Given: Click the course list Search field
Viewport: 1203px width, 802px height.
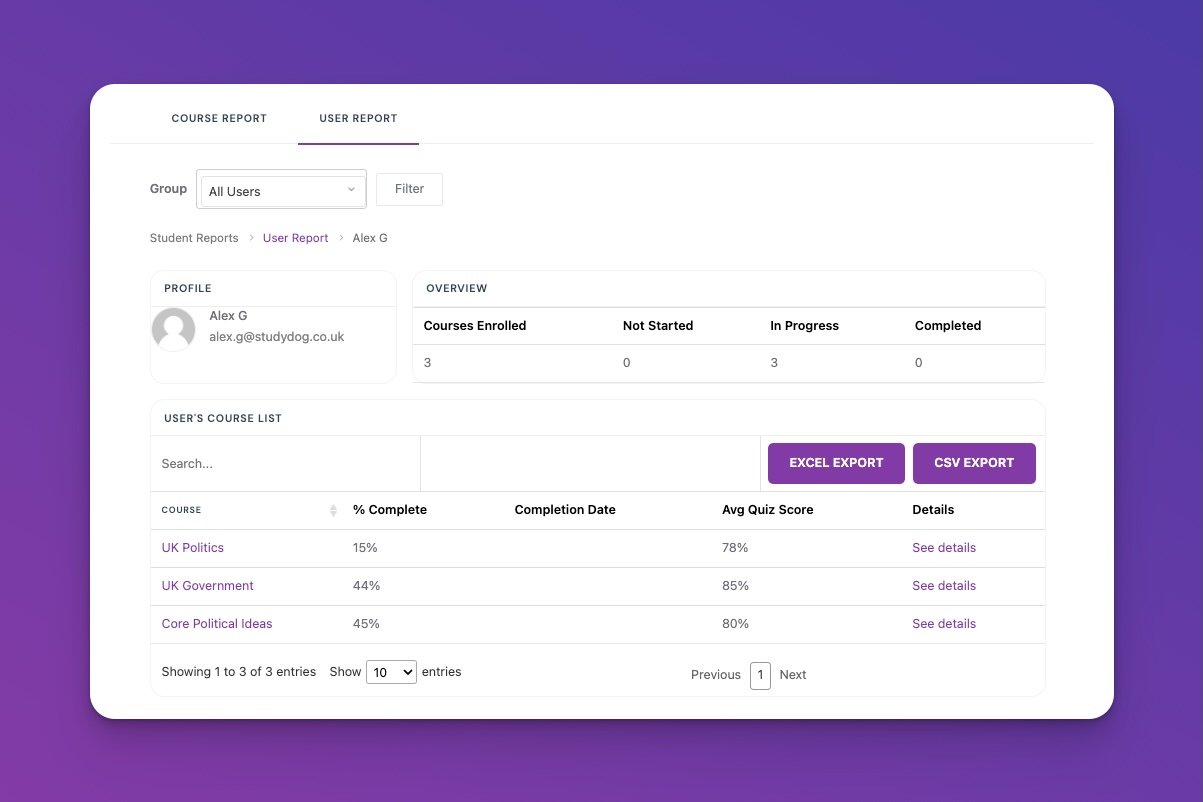Looking at the screenshot, I should click(x=285, y=464).
